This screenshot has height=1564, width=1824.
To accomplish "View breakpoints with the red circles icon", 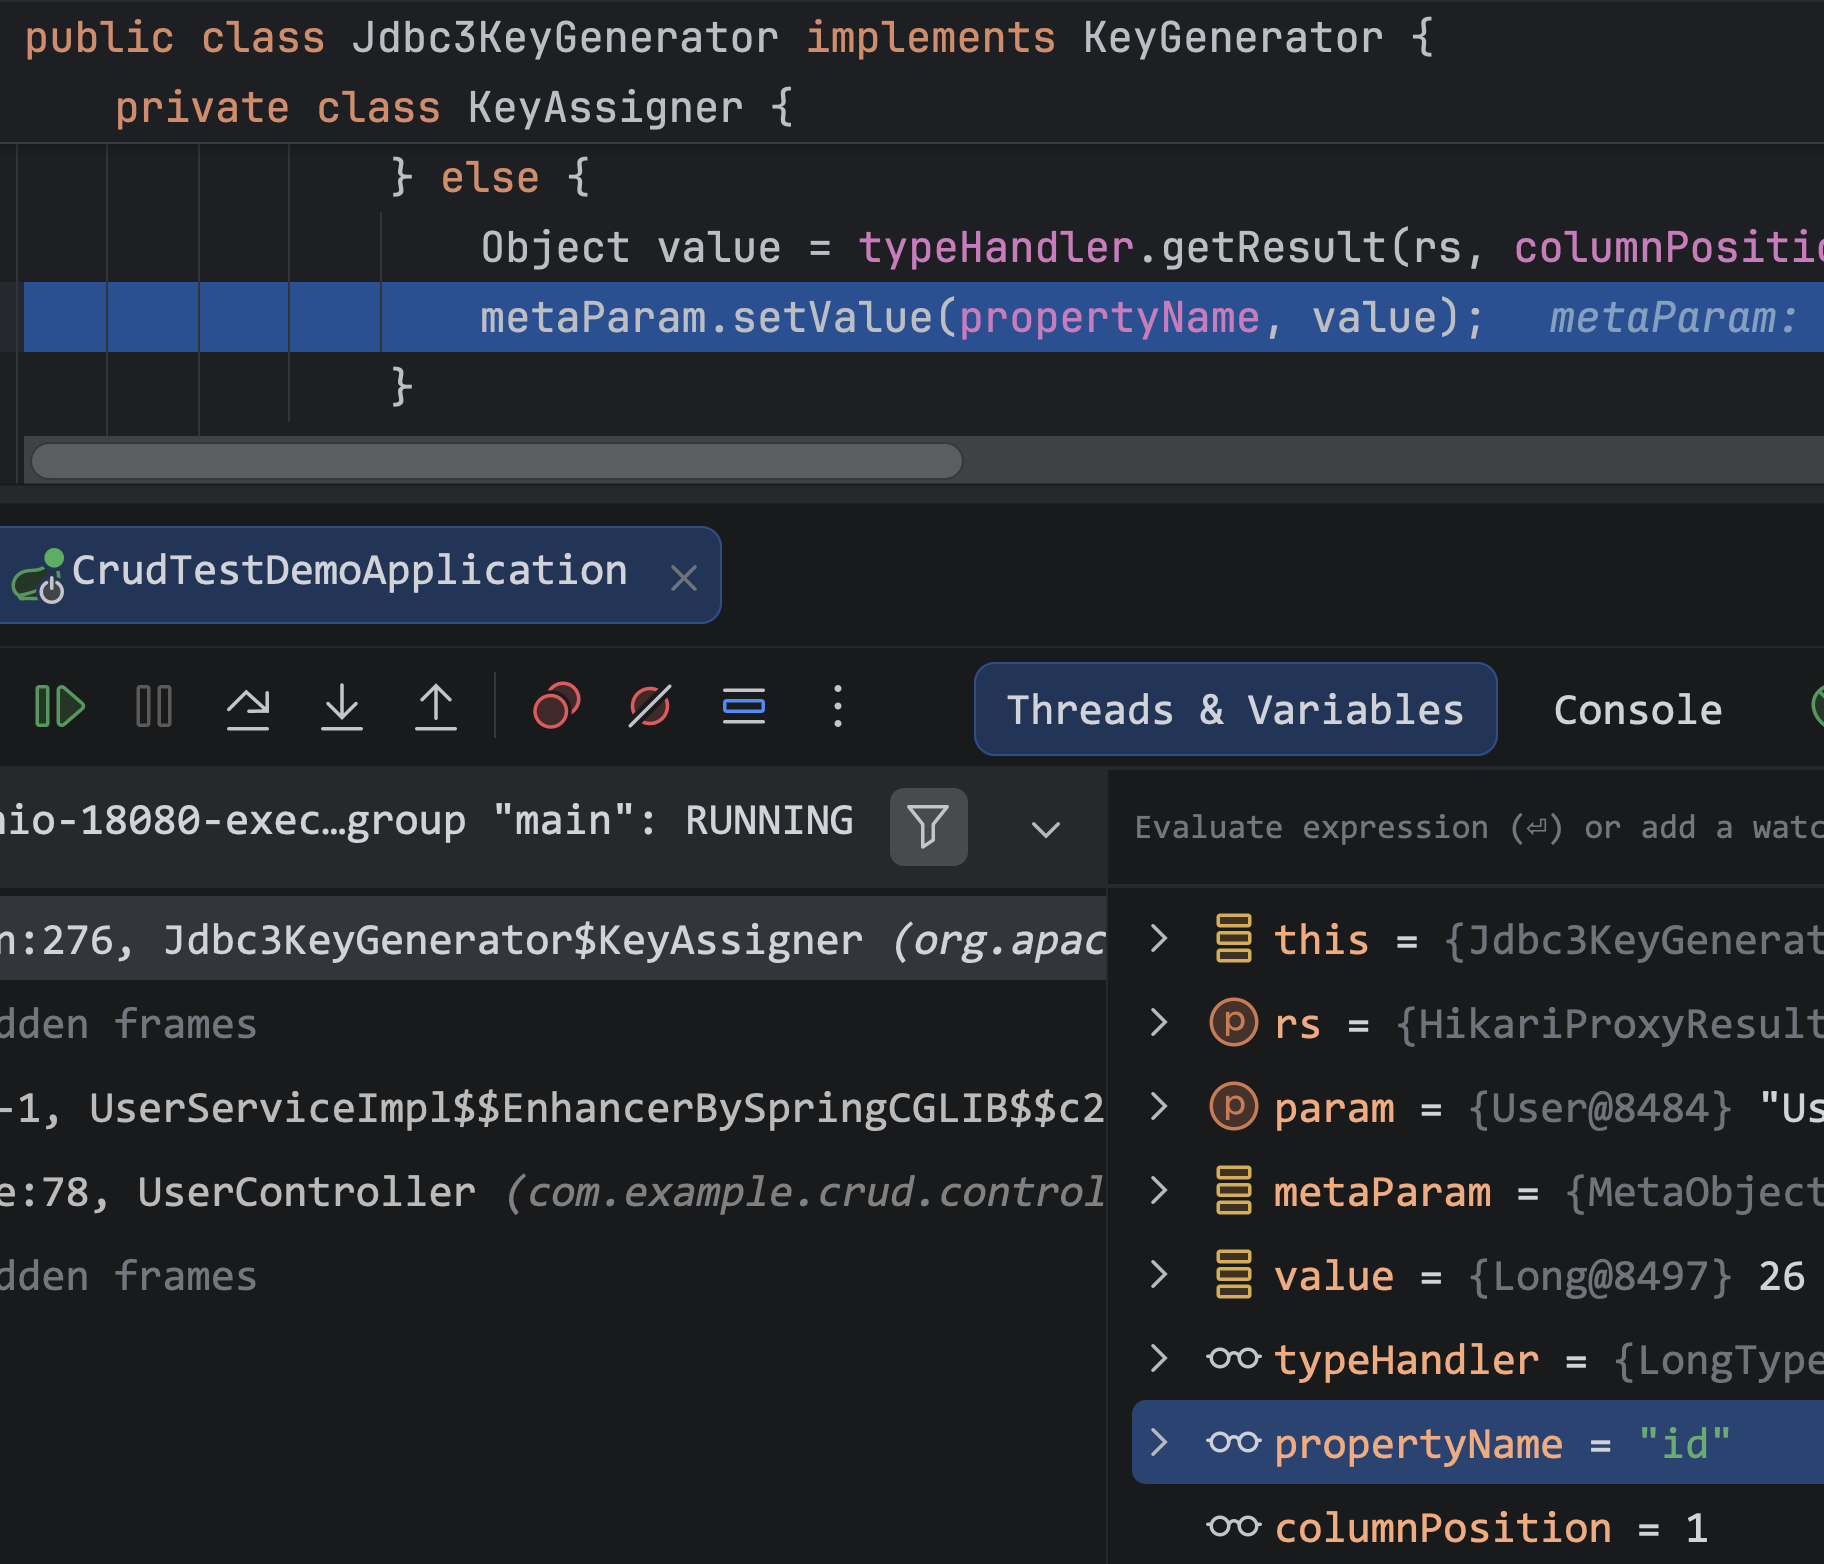I will [556, 707].
